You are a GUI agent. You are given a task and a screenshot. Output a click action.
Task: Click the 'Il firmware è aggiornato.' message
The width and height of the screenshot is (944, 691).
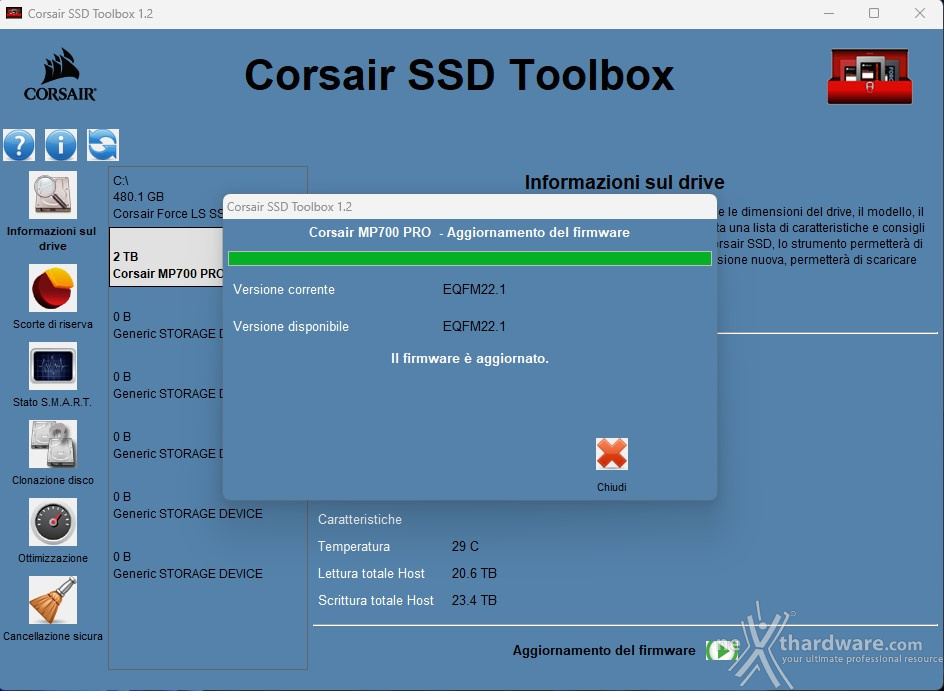click(470, 359)
